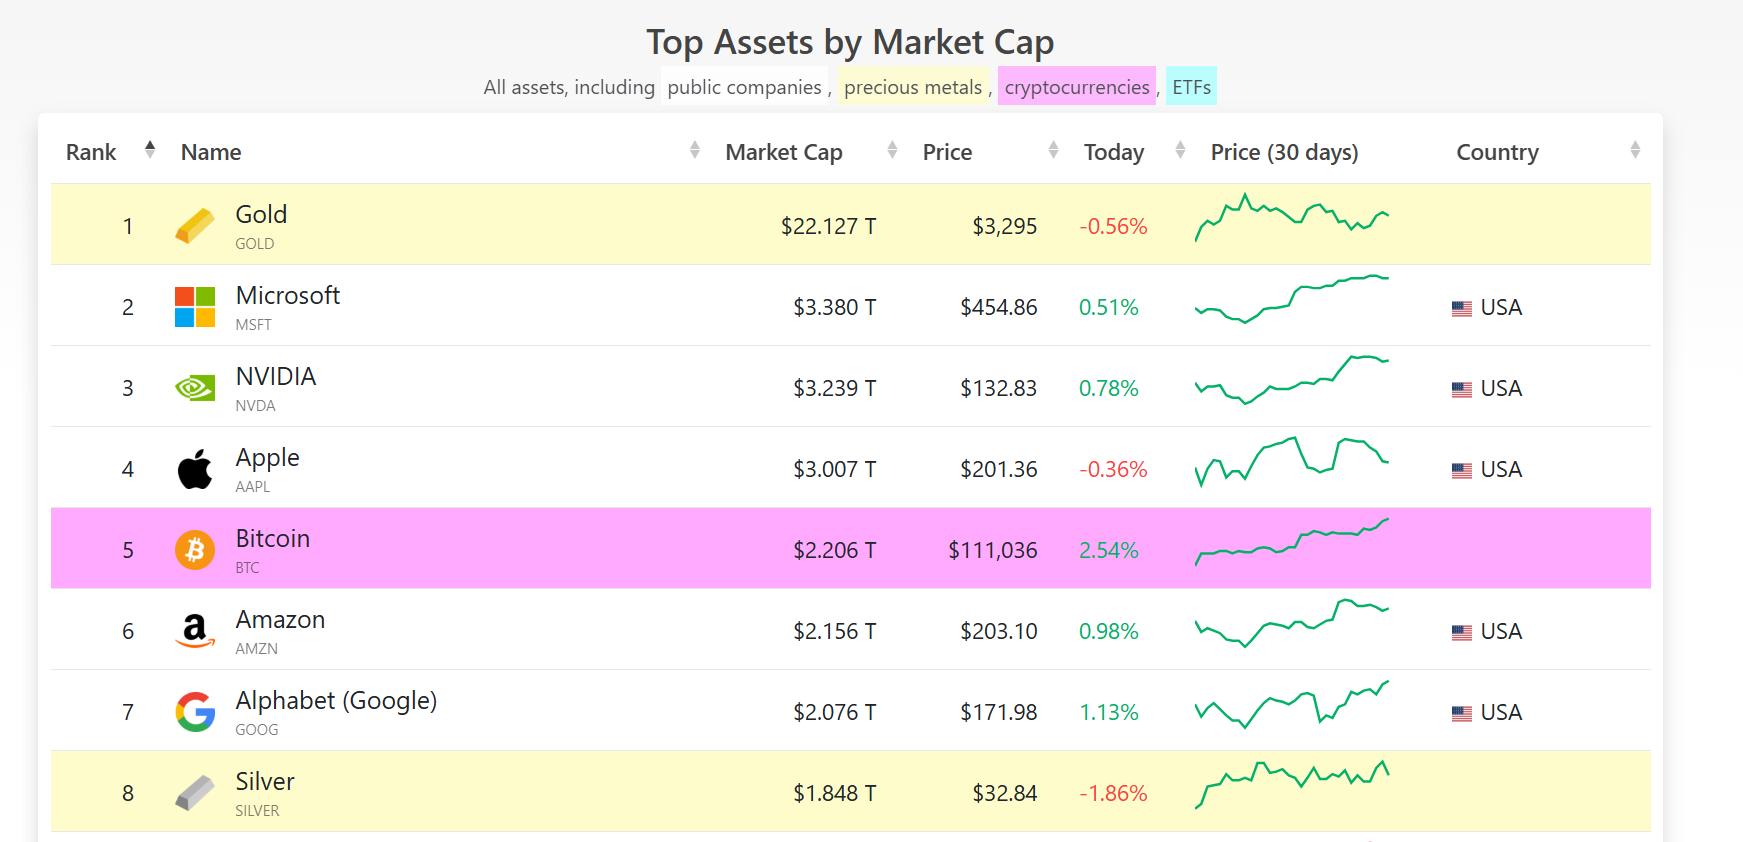Screen dimensions: 1743x842
Task: Click Microsoft's price $454.86
Action: (999, 307)
